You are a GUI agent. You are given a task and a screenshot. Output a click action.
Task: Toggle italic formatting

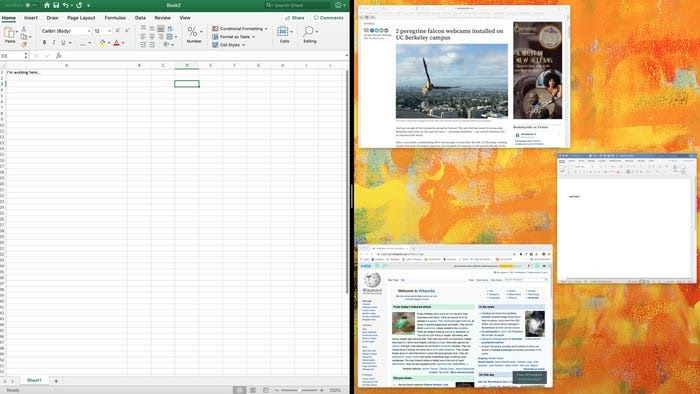coord(54,43)
